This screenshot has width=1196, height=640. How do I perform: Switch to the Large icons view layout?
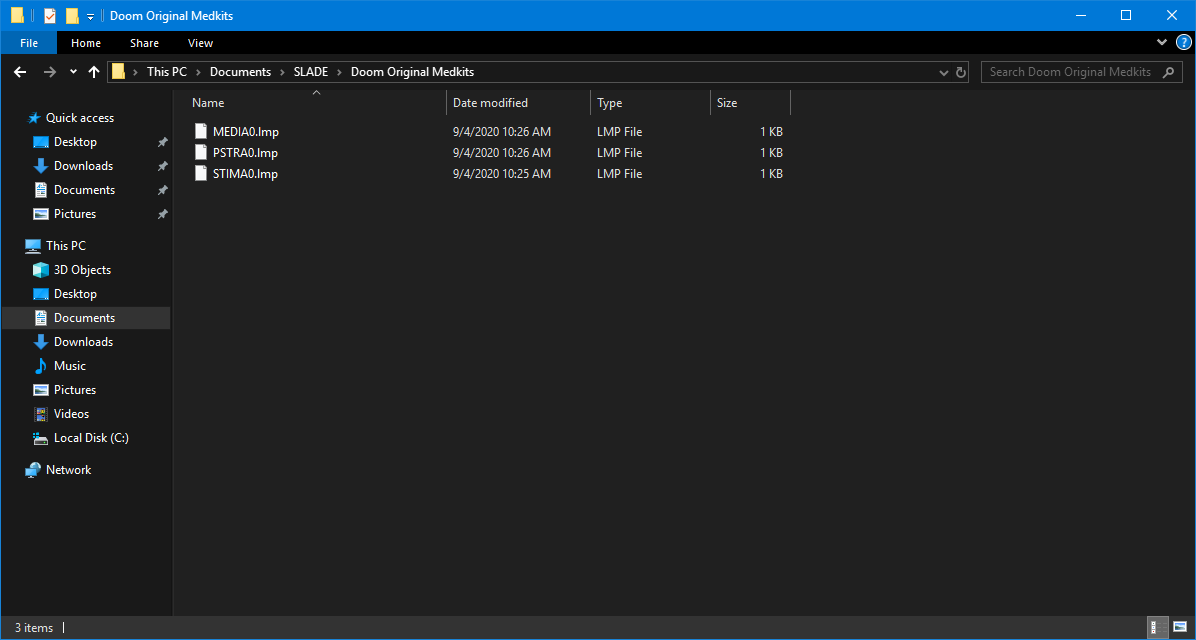click(x=1179, y=628)
